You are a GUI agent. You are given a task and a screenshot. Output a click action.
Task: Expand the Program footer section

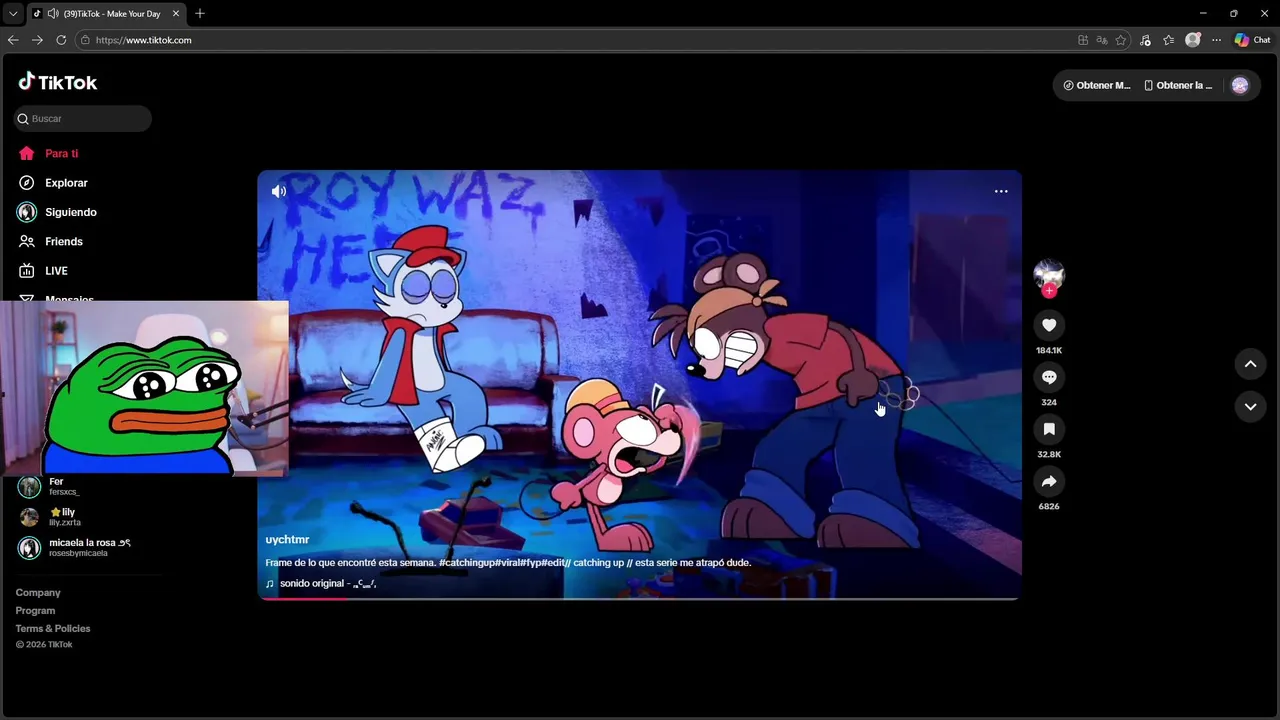(x=35, y=611)
